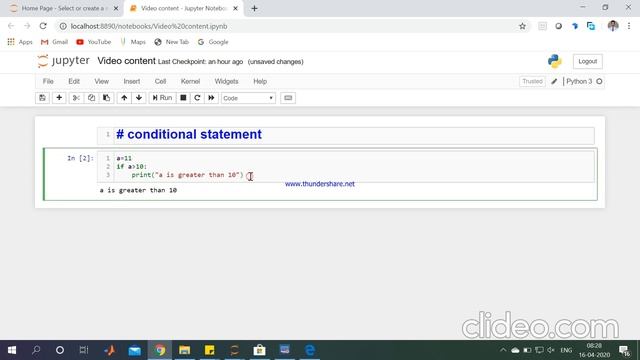
Task: Click the conditional statement heading cell
Action: pos(346,135)
